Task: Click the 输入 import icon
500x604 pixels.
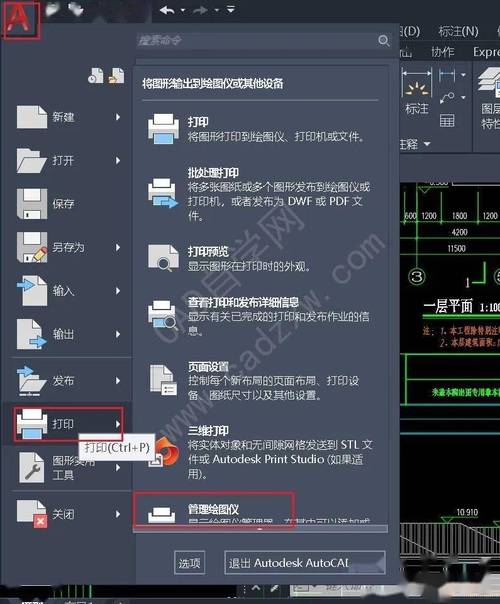Action: 32,290
